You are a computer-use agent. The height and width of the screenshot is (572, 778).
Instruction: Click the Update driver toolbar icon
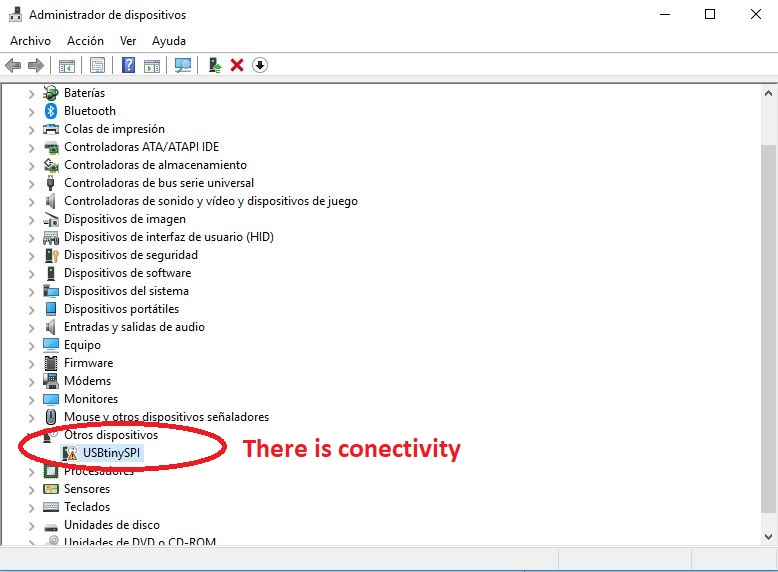(x=215, y=65)
